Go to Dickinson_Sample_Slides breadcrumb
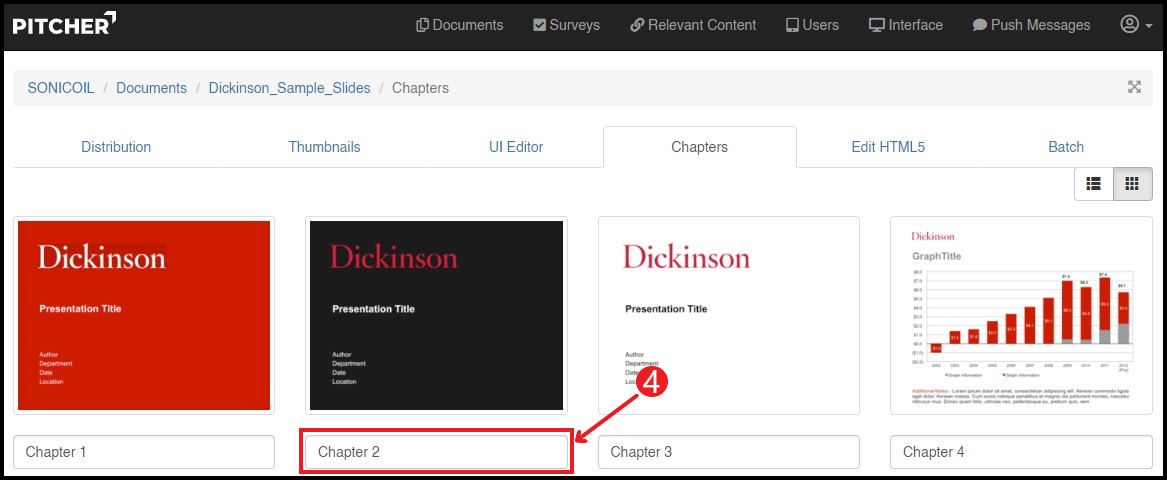The height and width of the screenshot is (480, 1167). click(x=289, y=88)
